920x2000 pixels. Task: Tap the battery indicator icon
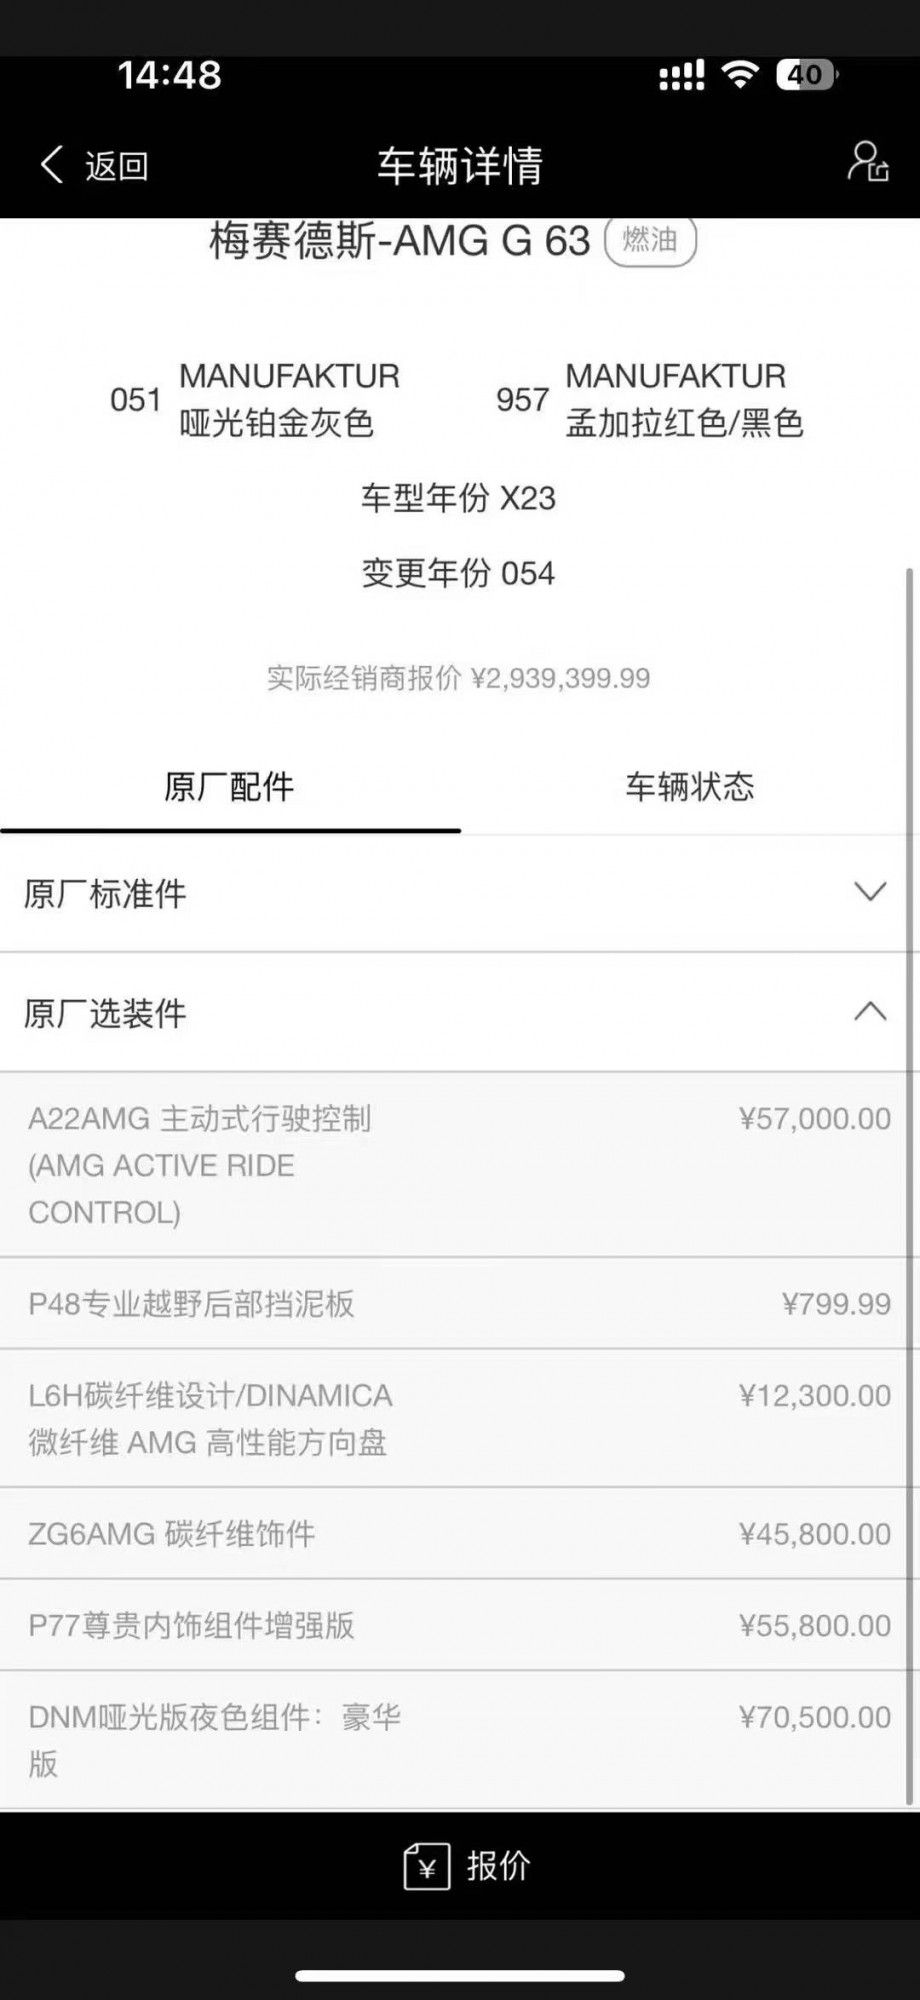click(808, 75)
